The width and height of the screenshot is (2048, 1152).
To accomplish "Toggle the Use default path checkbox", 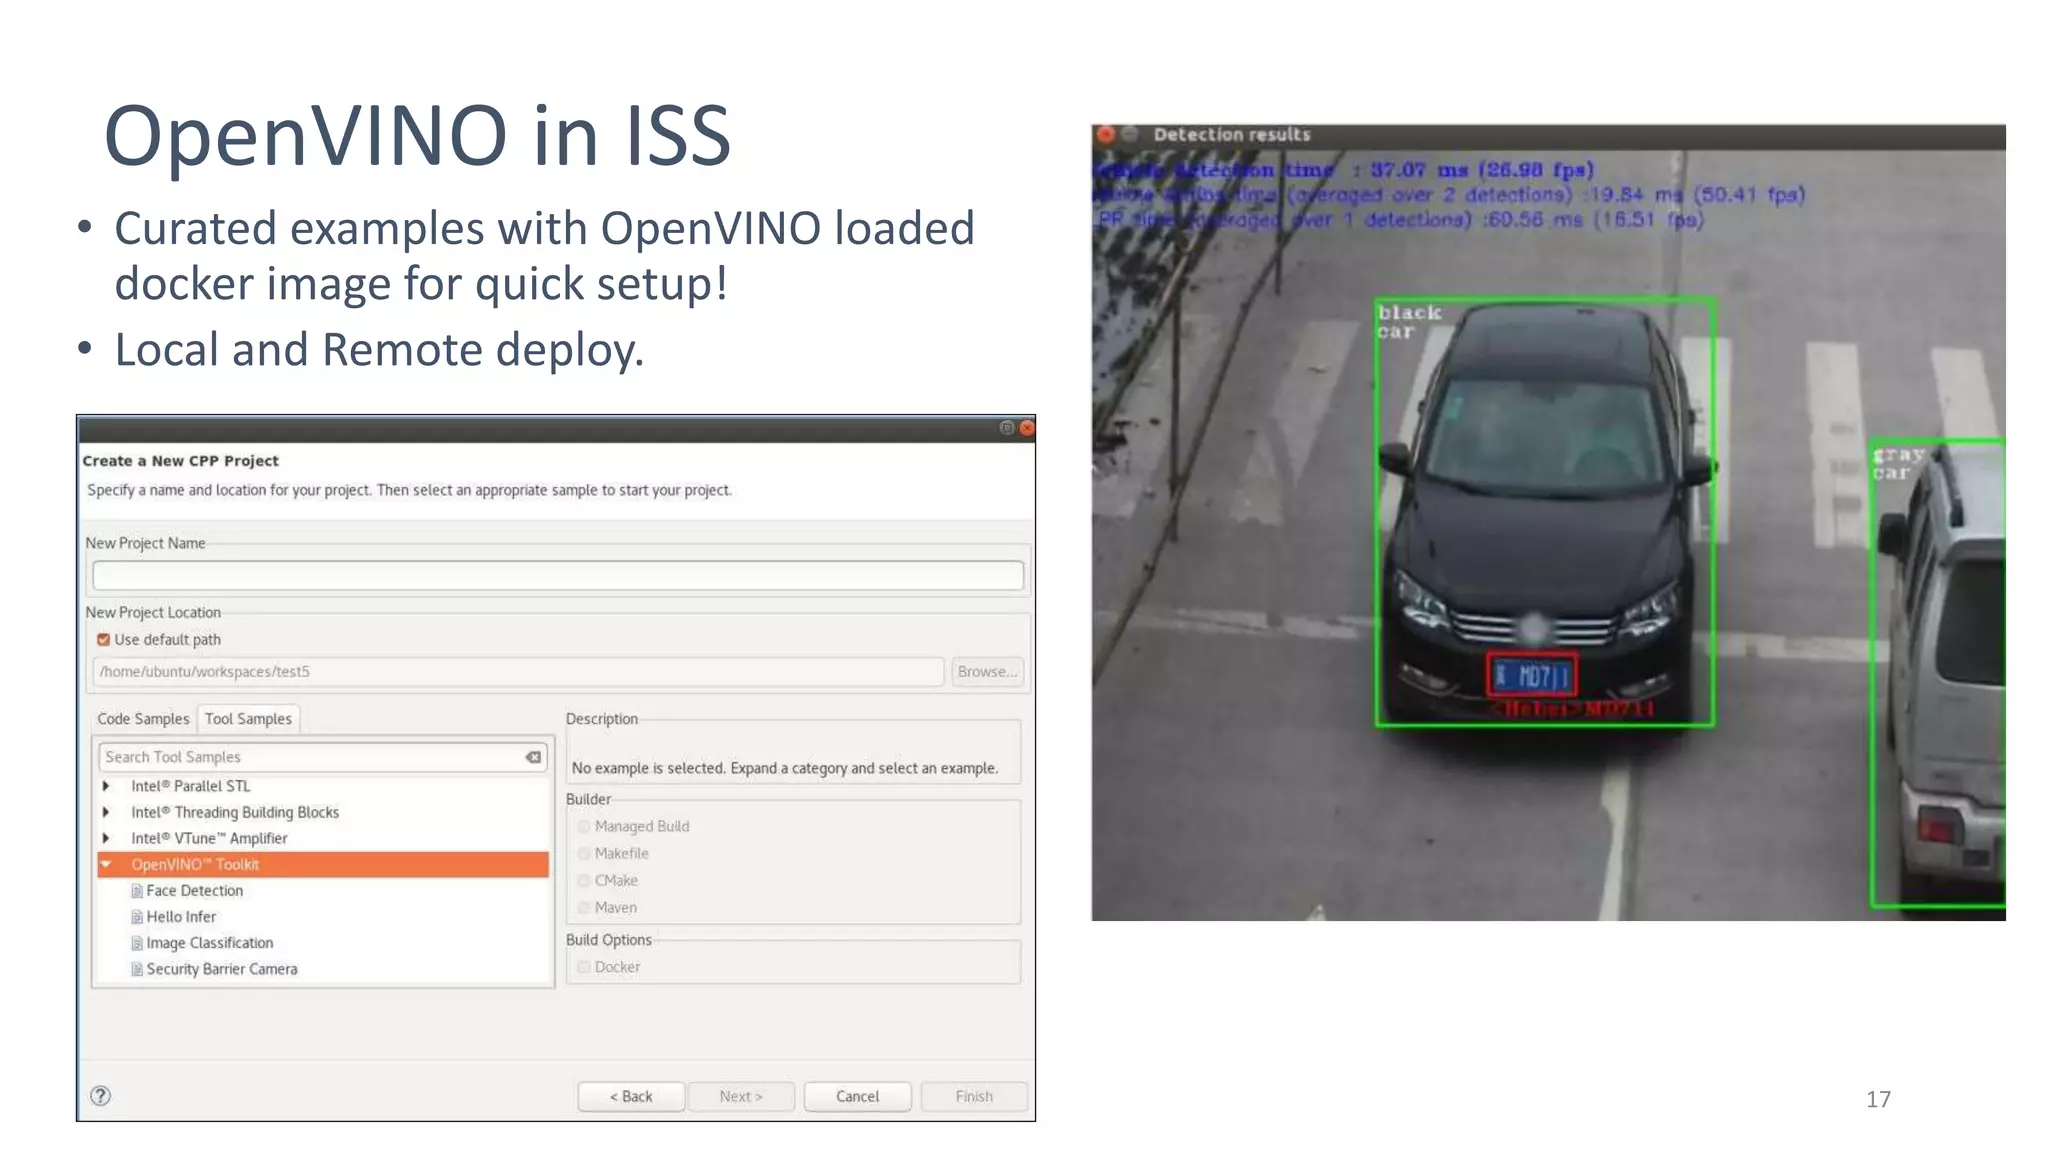I will coord(103,640).
